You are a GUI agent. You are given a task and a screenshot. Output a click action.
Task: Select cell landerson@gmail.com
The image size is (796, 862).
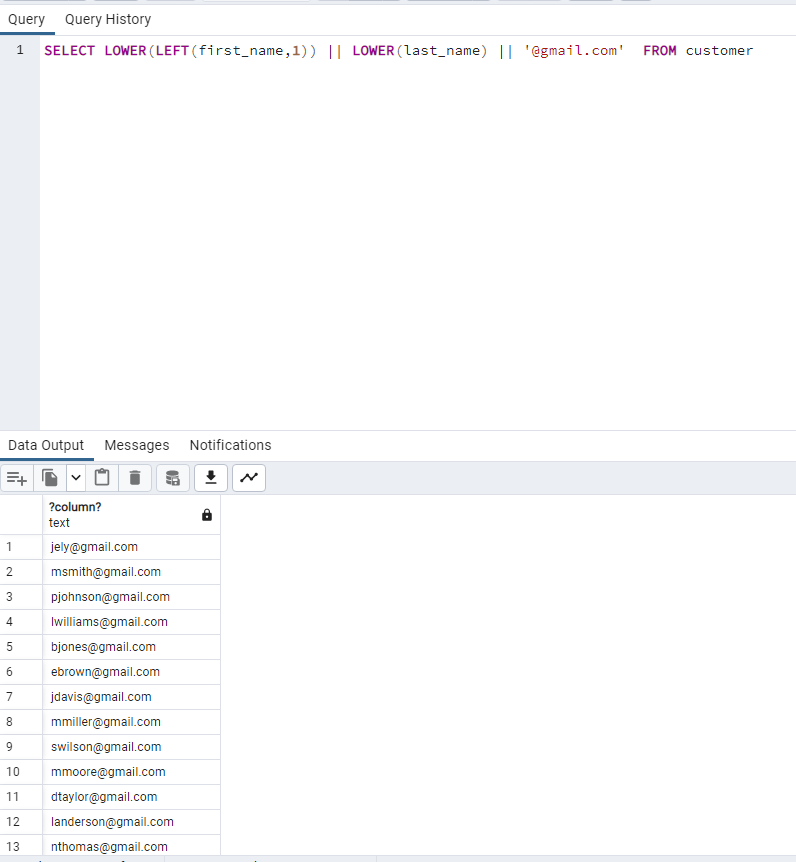click(x=131, y=822)
